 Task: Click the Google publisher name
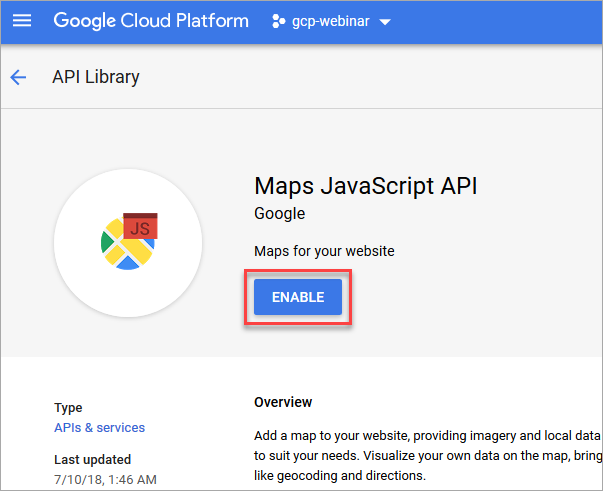280,214
